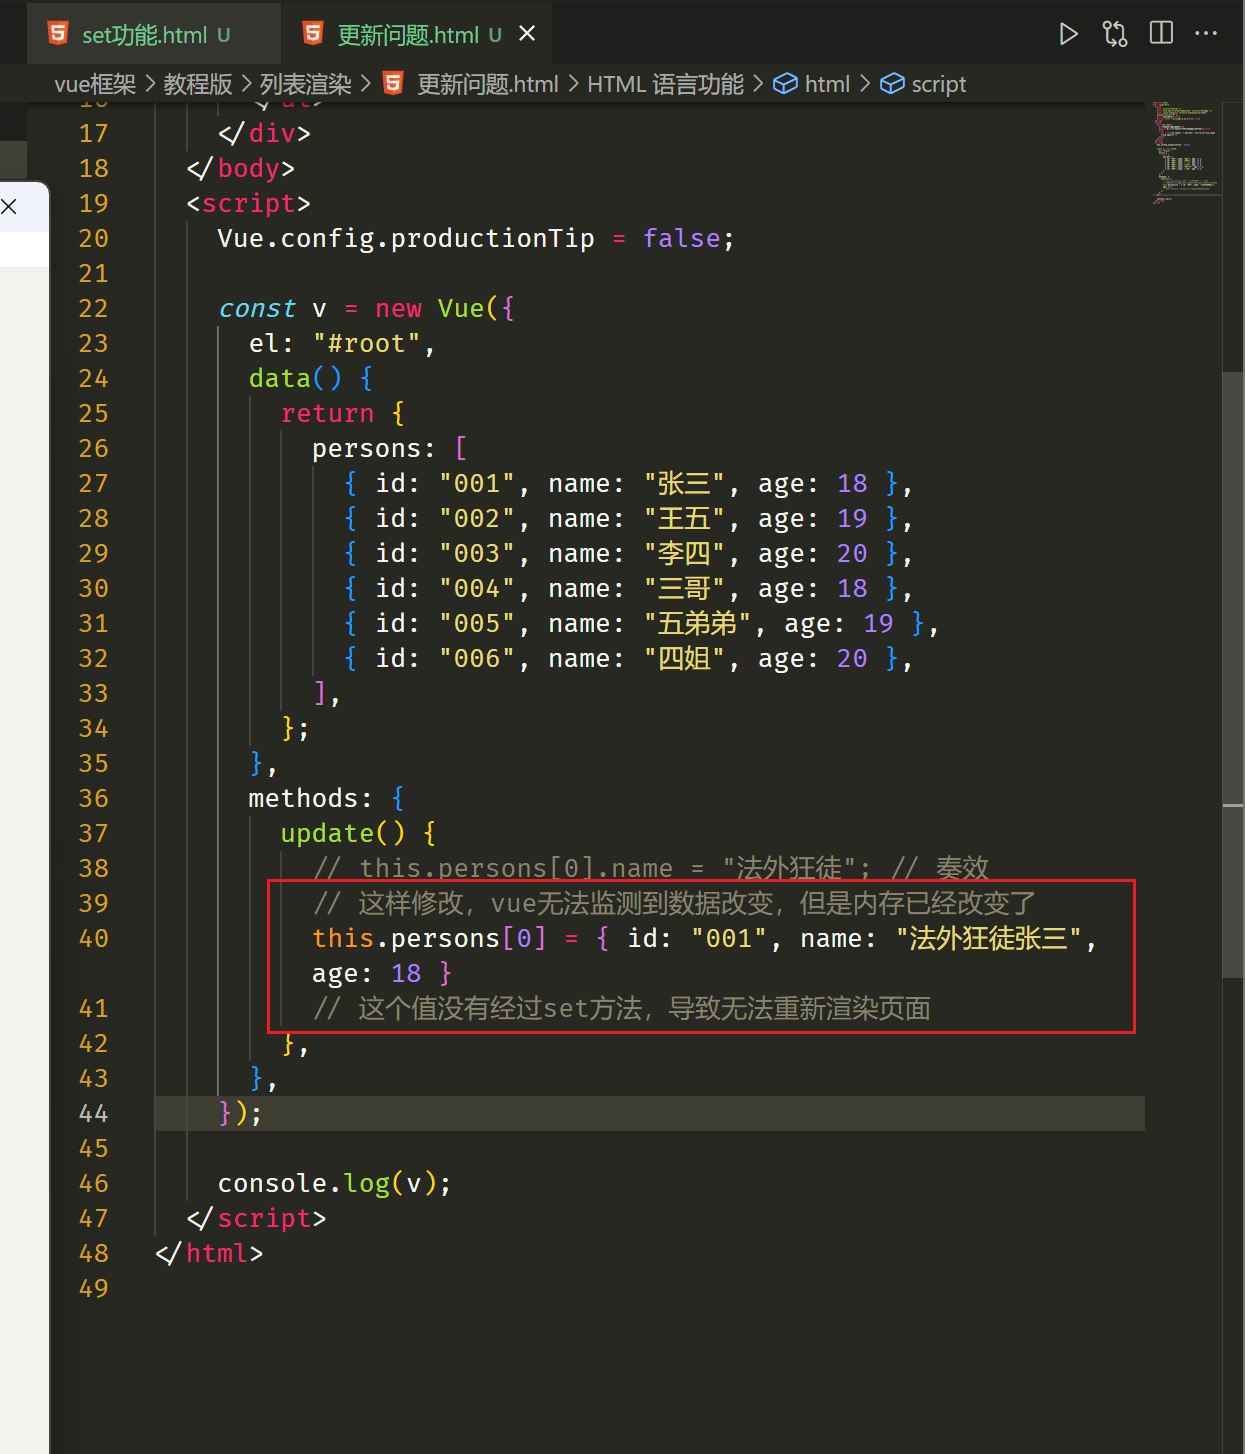Switch to the set功能.html tab

pyautogui.click(x=152, y=34)
